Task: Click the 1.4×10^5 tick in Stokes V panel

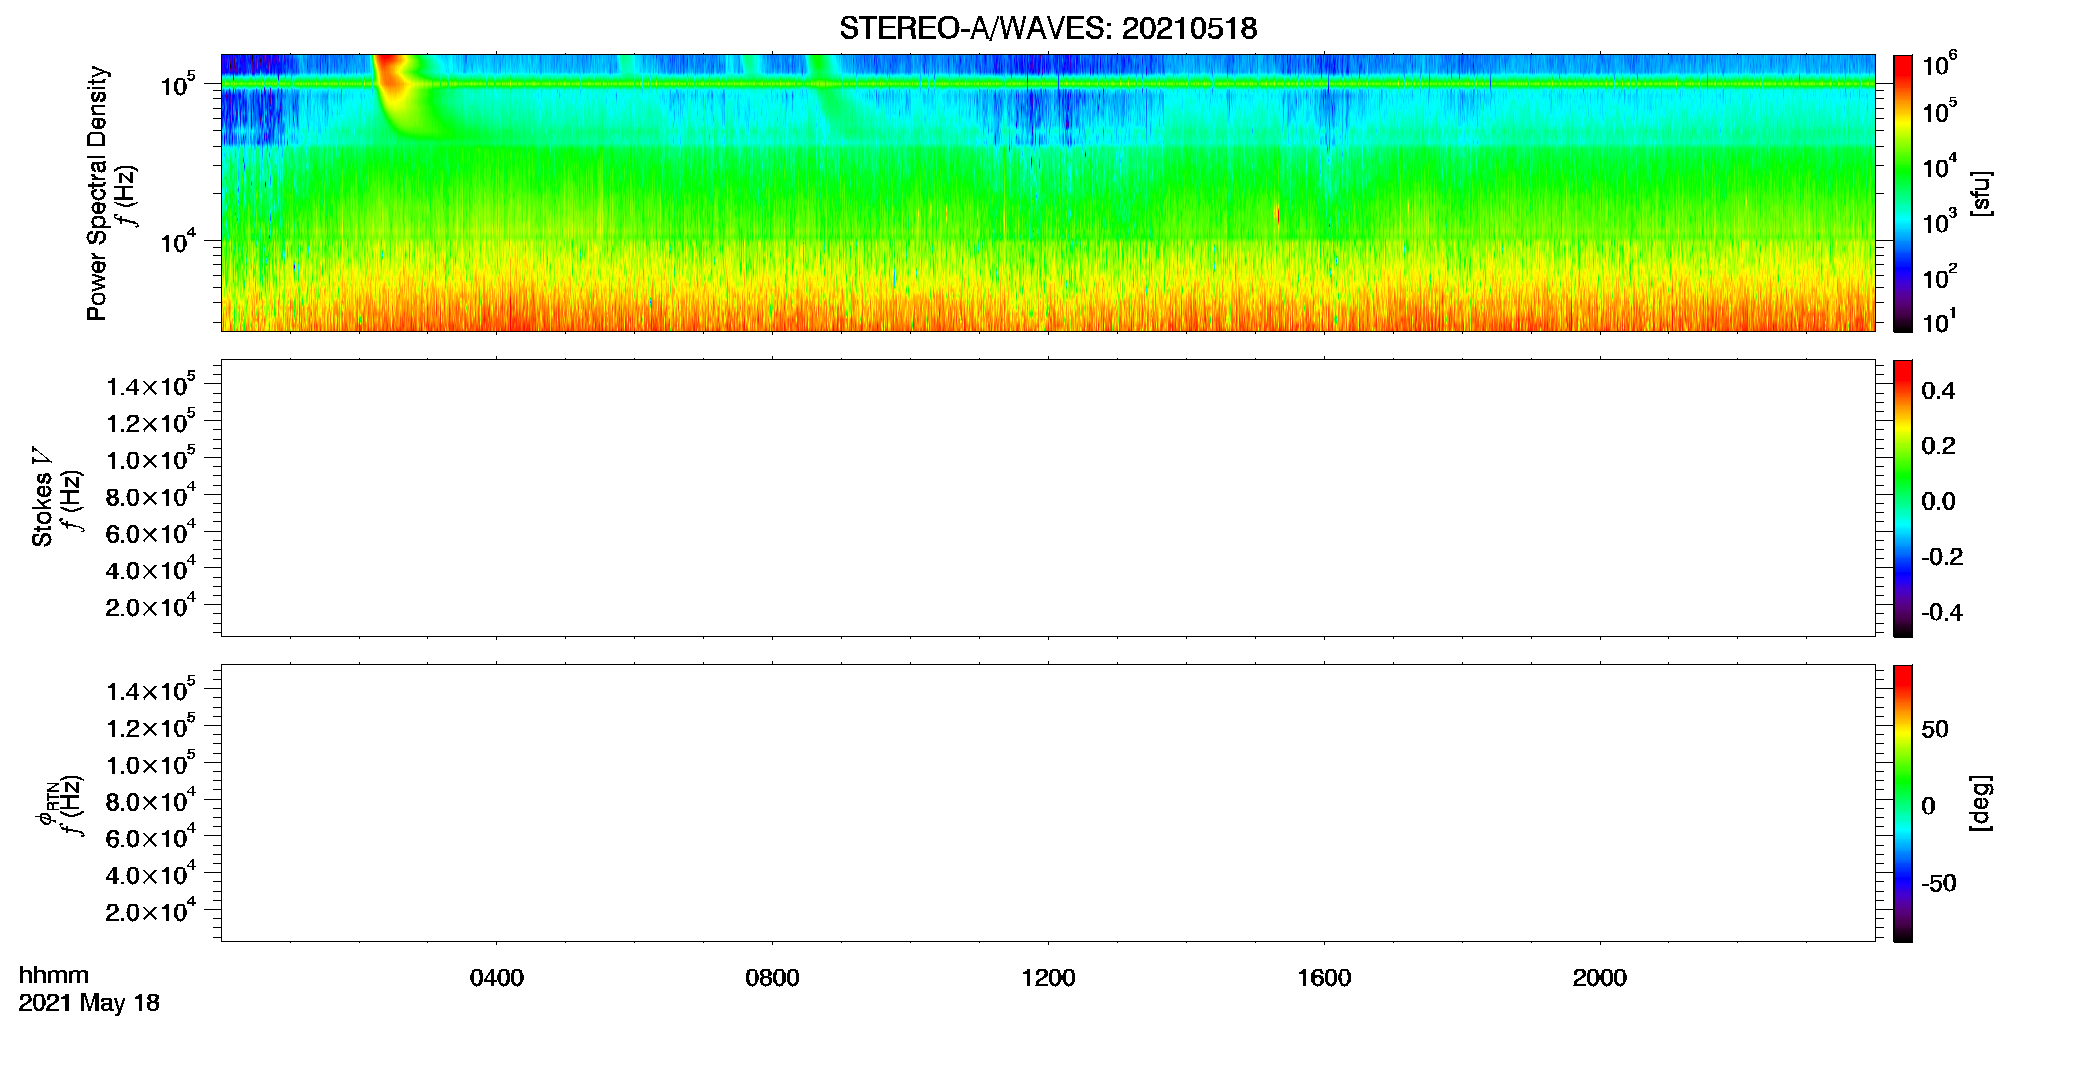Action: pos(151,385)
